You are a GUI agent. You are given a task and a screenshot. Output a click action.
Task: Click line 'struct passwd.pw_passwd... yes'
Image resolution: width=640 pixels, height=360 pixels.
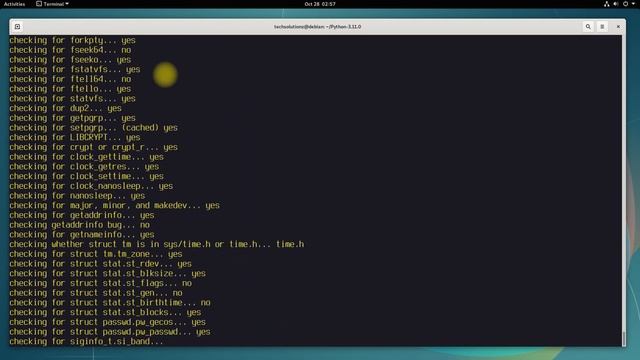coord(110,332)
